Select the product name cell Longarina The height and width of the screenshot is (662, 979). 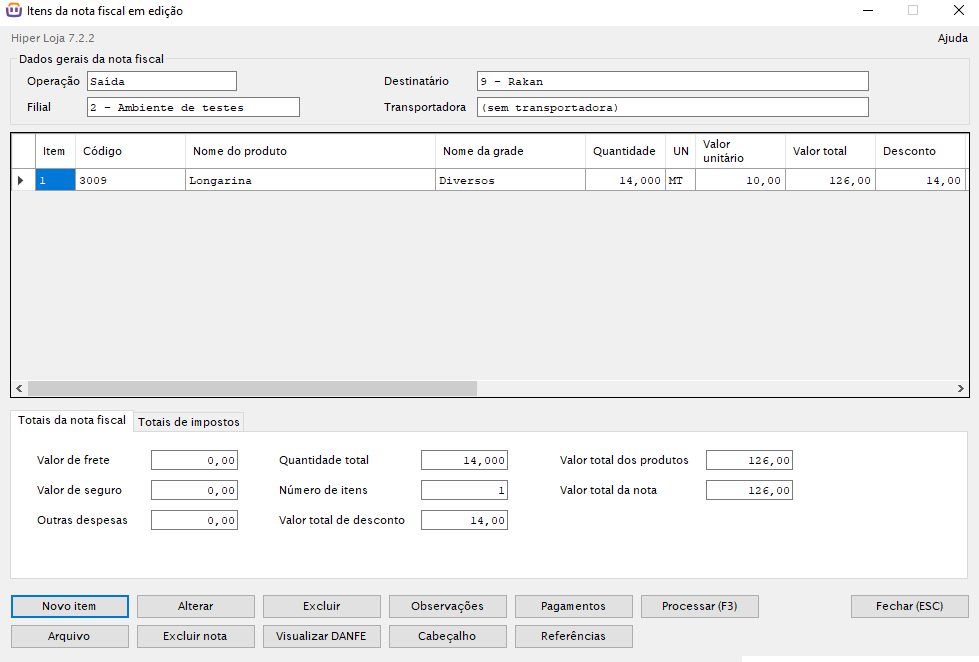point(310,180)
